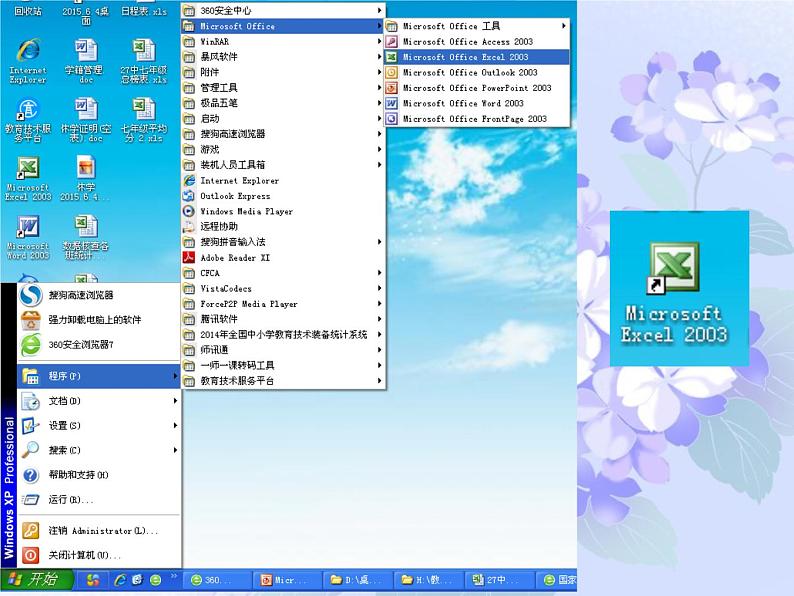
Task: Expand the 启动 submenu arrow
Action: (x=379, y=118)
